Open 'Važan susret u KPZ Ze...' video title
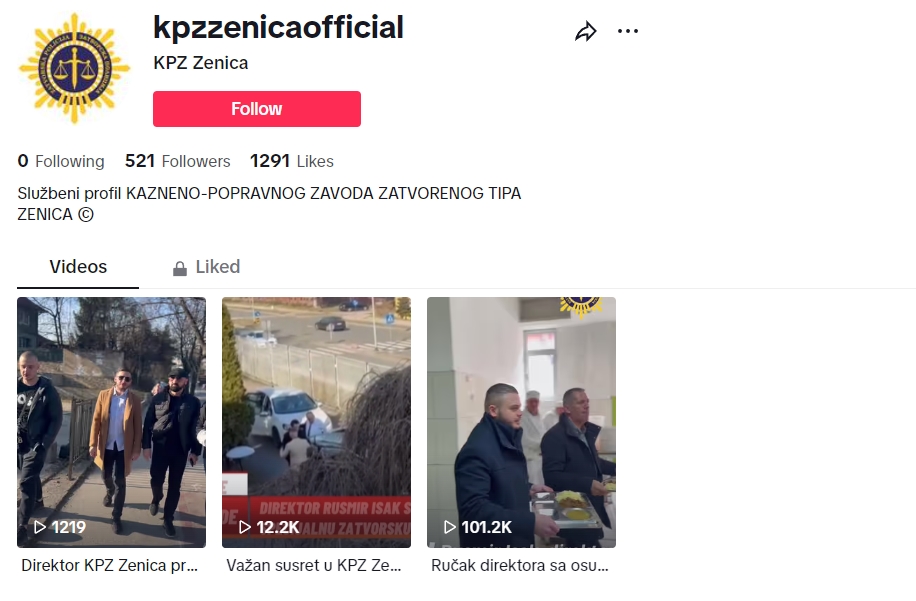The height and width of the screenshot is (601, 916). pos(314,565)
